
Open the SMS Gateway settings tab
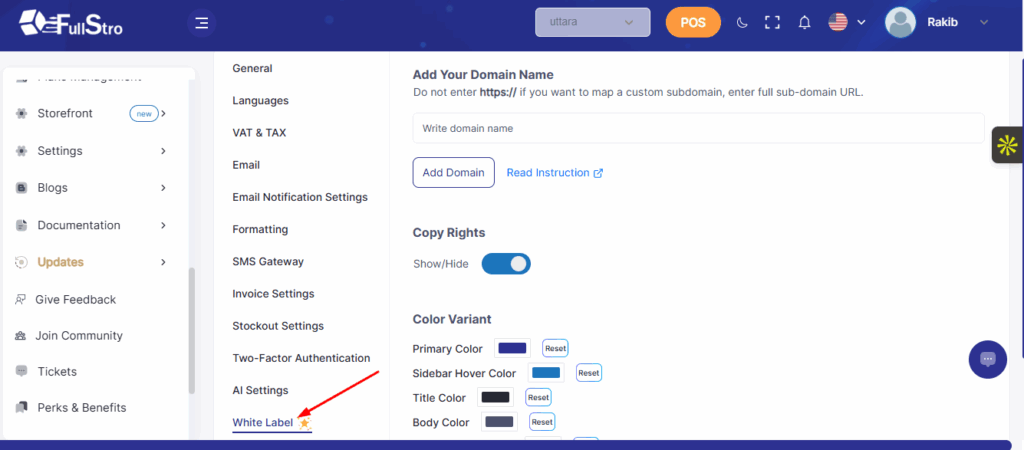click(268, 262)
